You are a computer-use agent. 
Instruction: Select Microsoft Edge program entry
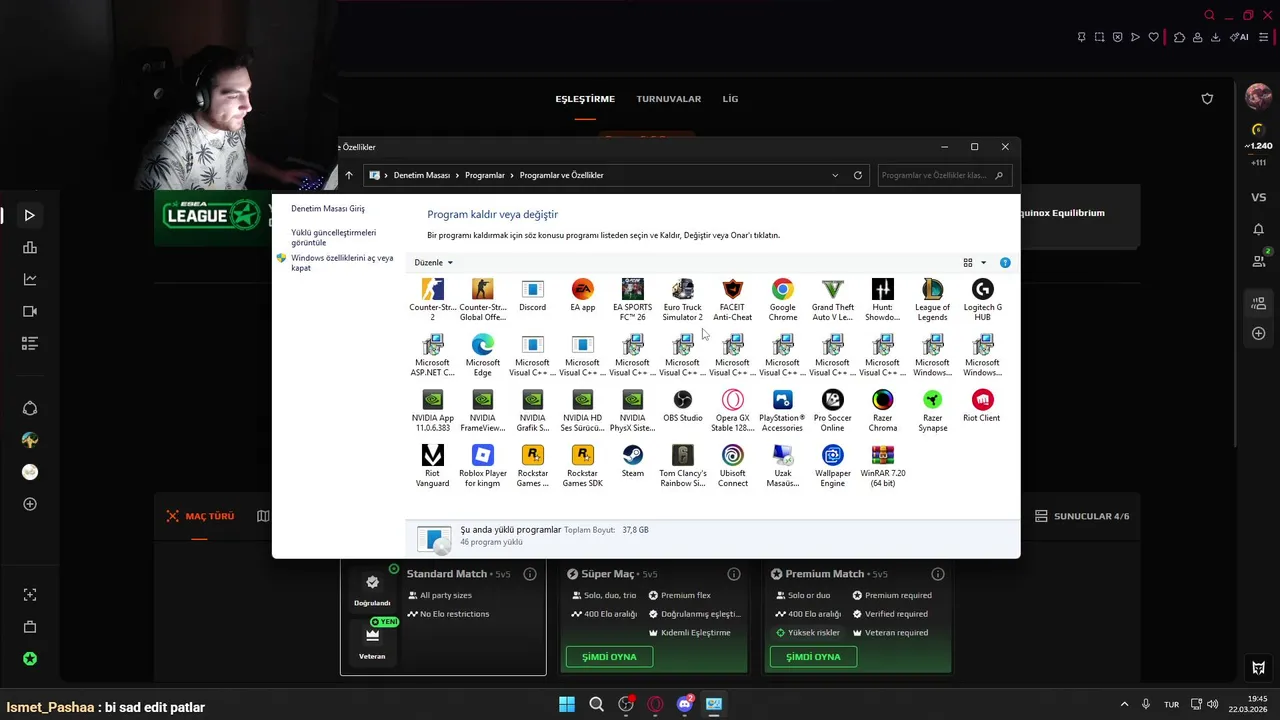click(482, 355)
